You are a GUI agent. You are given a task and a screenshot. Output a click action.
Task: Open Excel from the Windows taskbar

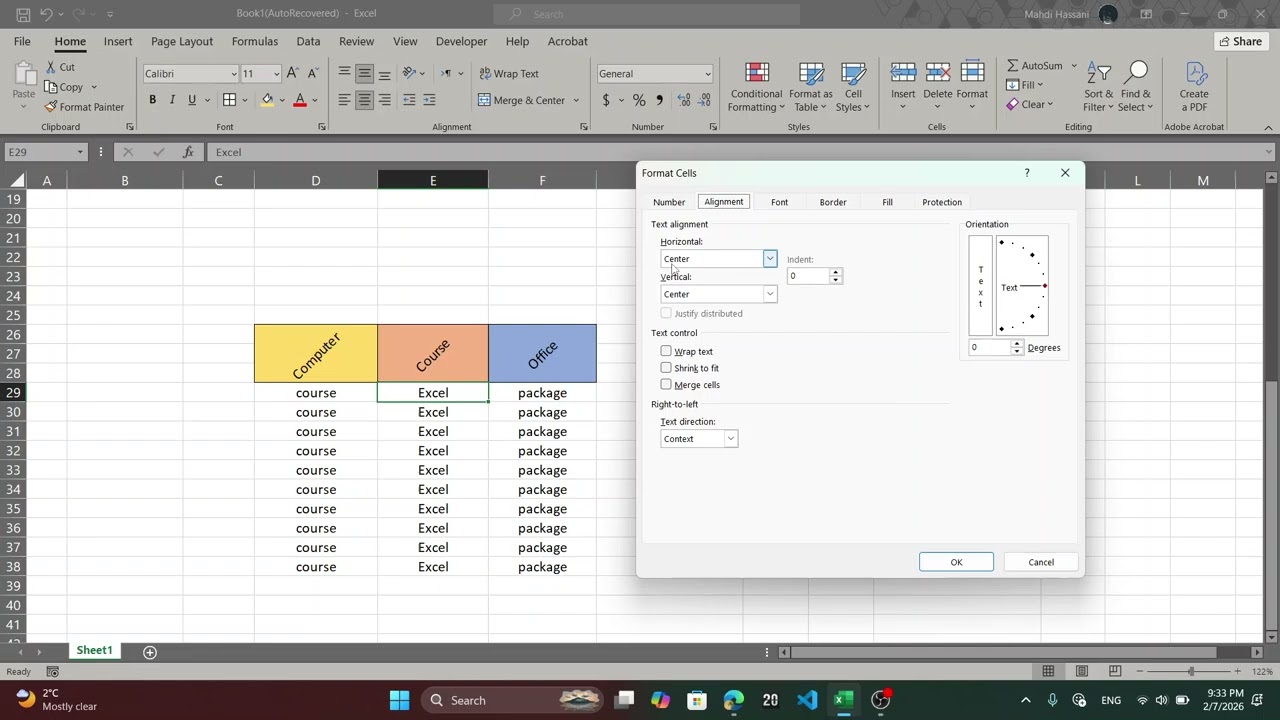(843, 700)
